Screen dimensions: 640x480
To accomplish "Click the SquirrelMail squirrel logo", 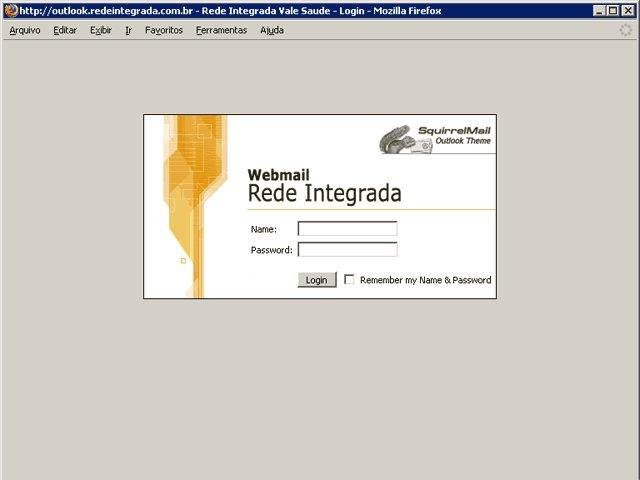I will pyautogui.click(x=405, y=140).
